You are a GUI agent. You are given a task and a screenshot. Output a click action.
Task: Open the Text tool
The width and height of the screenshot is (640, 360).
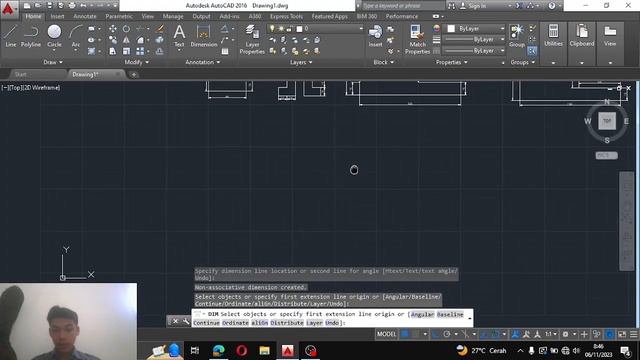(179, 36)
